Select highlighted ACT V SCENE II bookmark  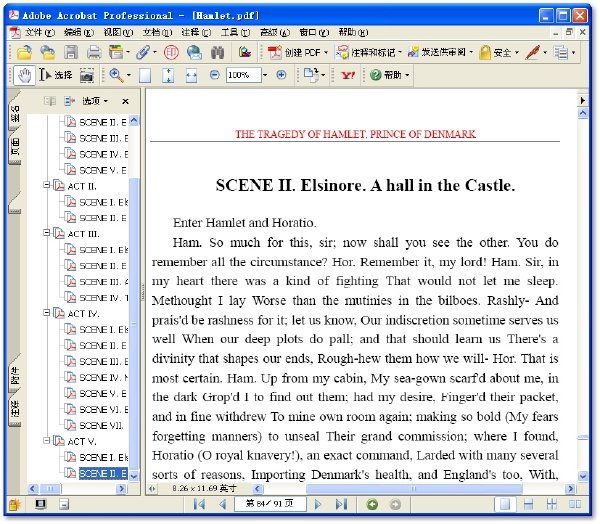pos(103,473)
